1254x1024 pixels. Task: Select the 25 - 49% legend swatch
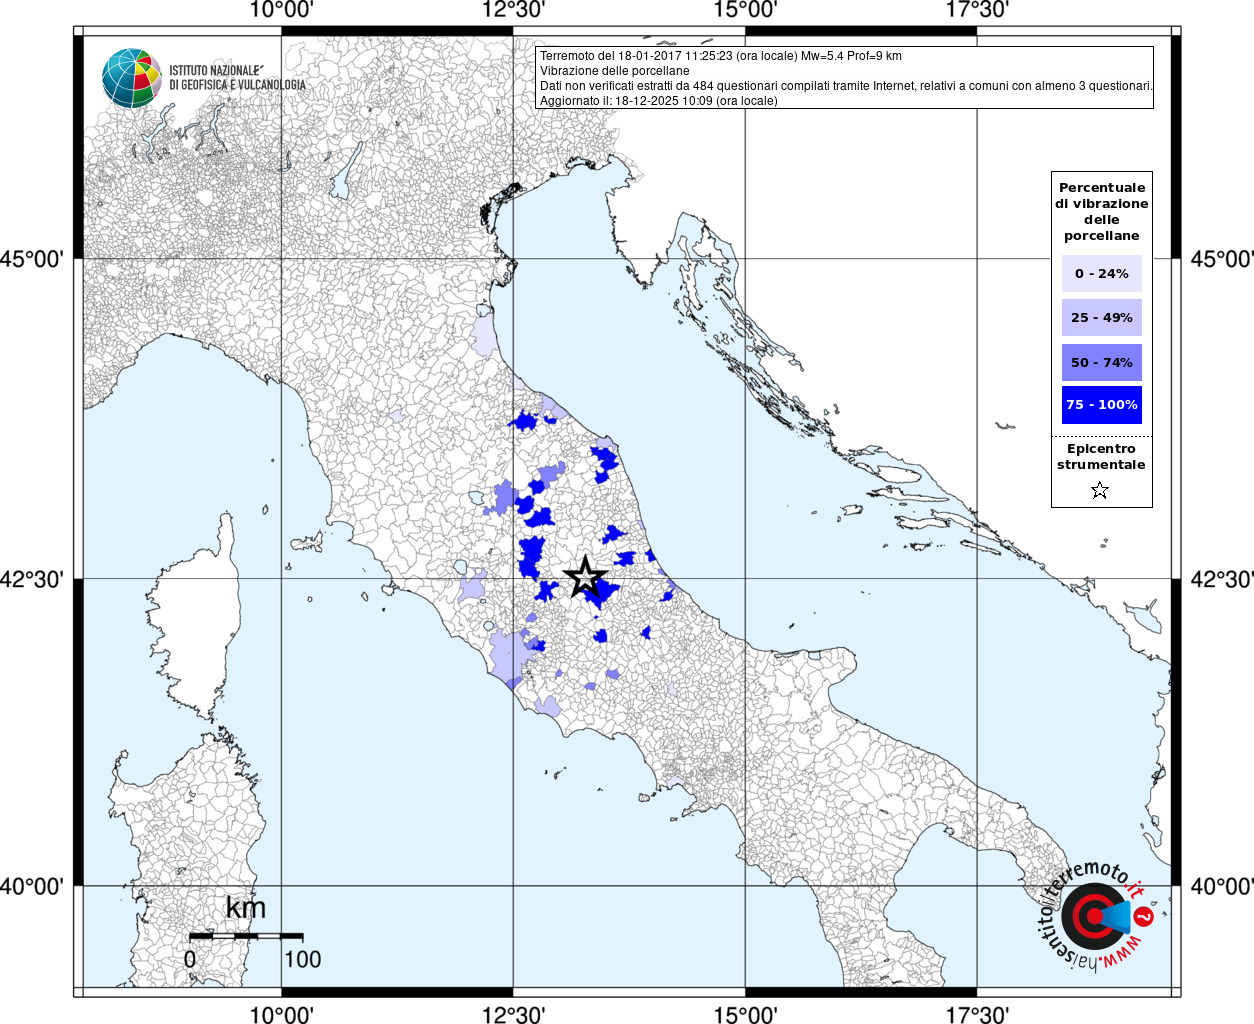click(x=1102, y=317)
